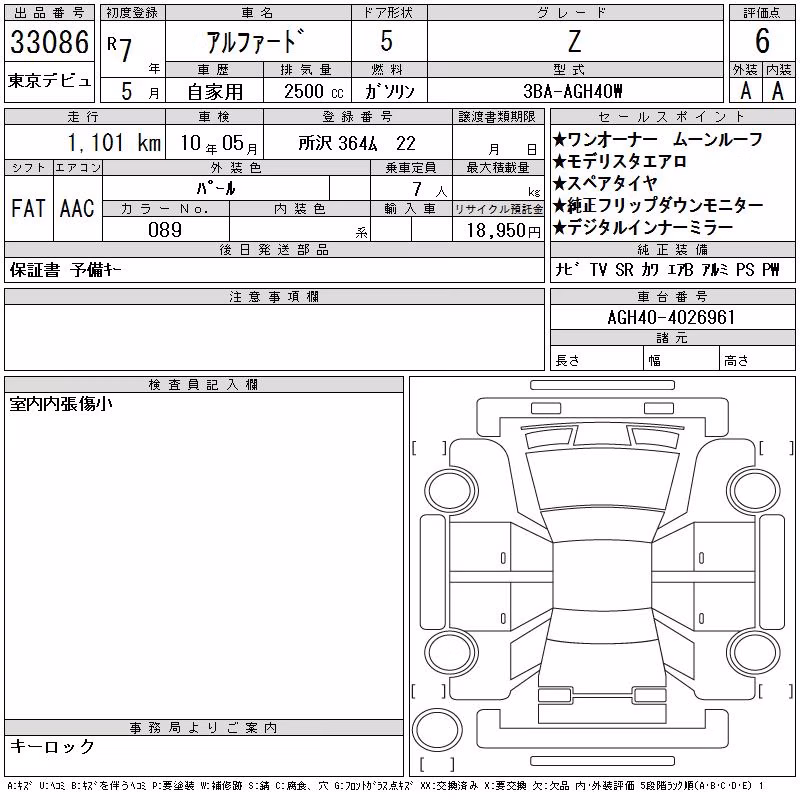This screenshot has height=800, width=800.
Task: Click the inspection date 10年05月
Action: [x=219, y=143]
